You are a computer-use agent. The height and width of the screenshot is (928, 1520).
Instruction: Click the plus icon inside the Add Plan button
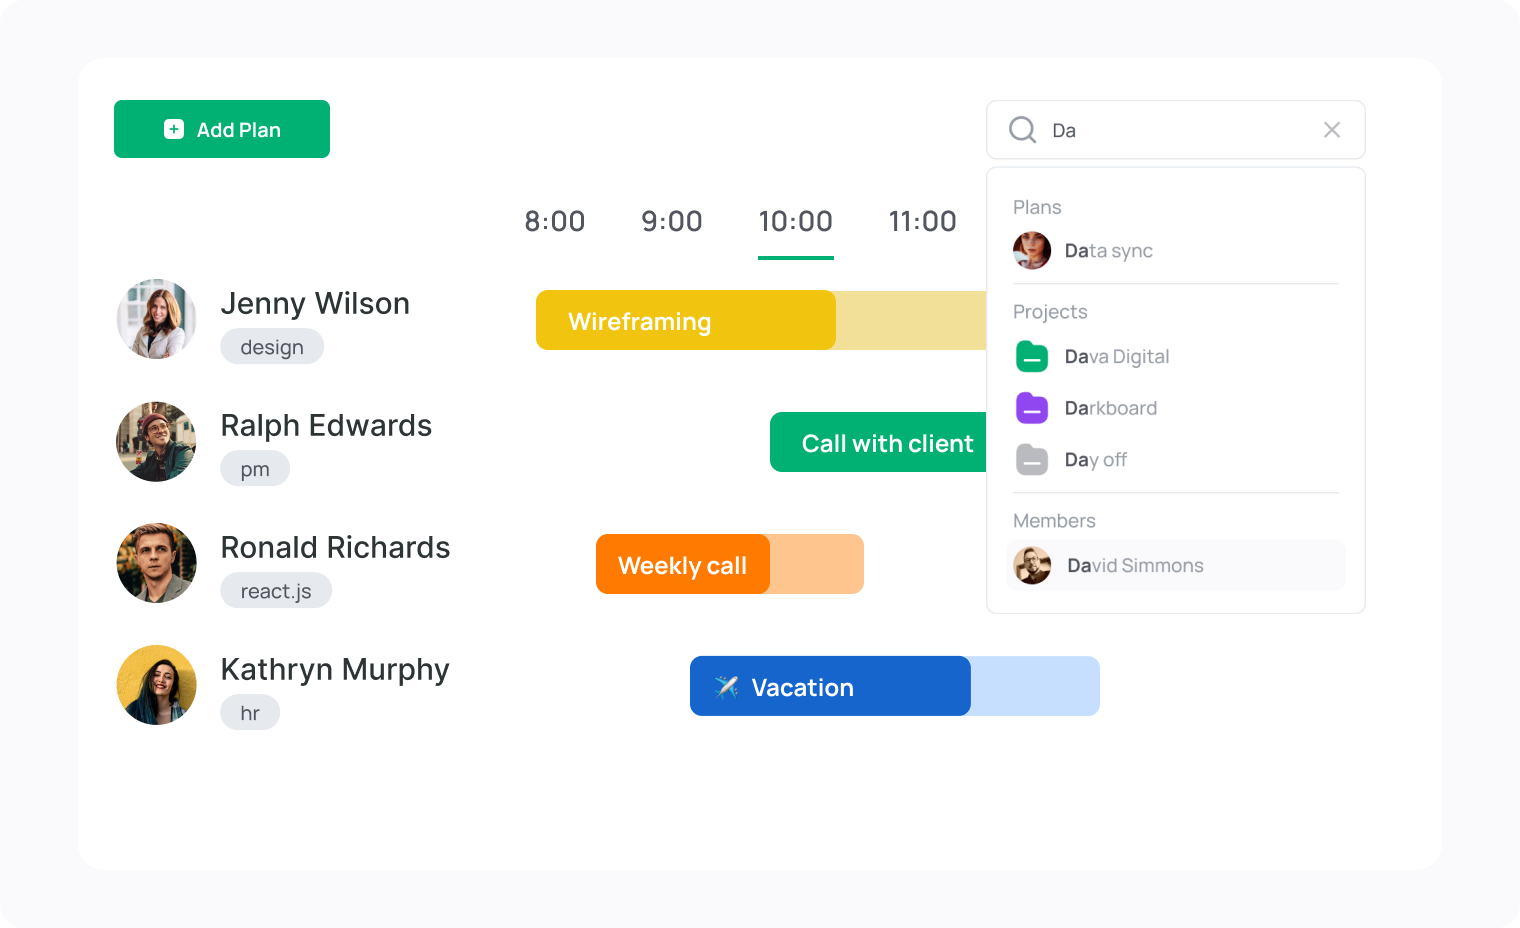point(172,129)
